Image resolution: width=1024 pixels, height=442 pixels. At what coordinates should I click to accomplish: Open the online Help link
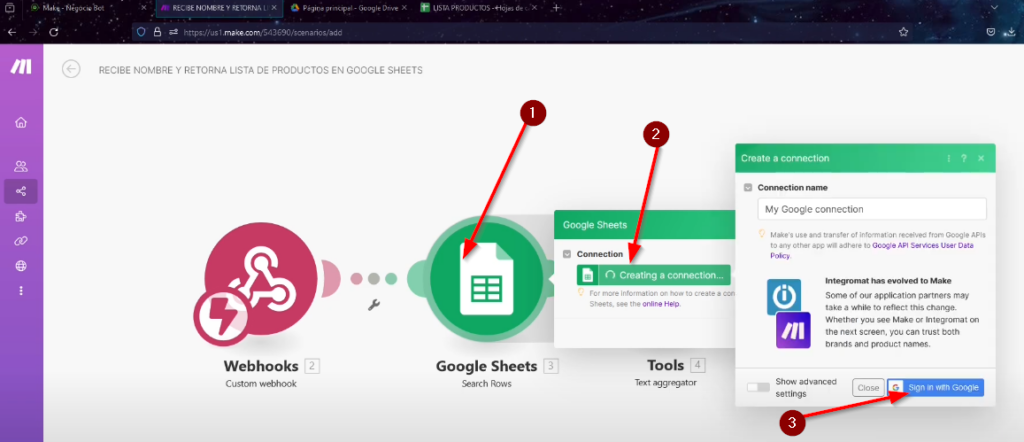[x=662, y=304]
